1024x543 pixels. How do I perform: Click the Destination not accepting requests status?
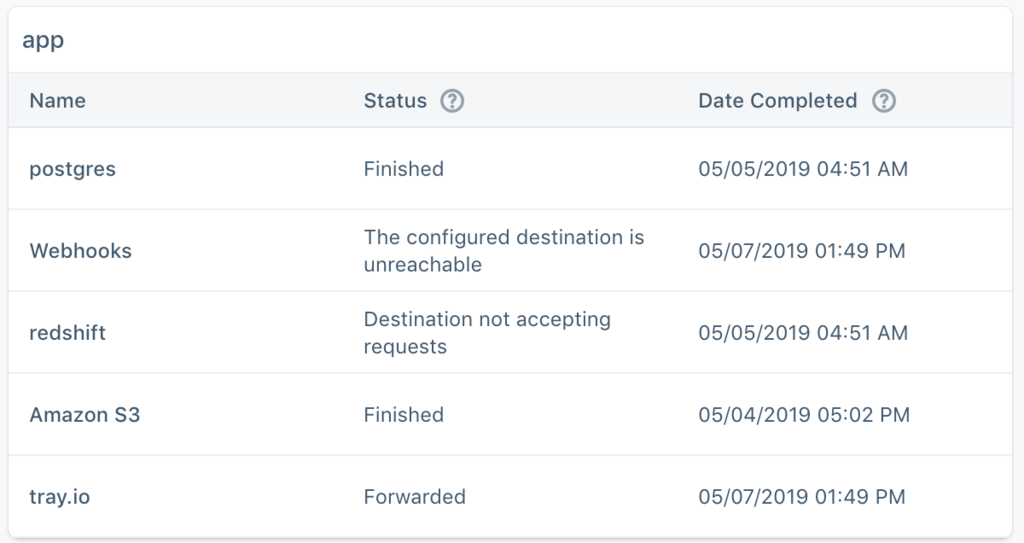click(x=487, y=333)
